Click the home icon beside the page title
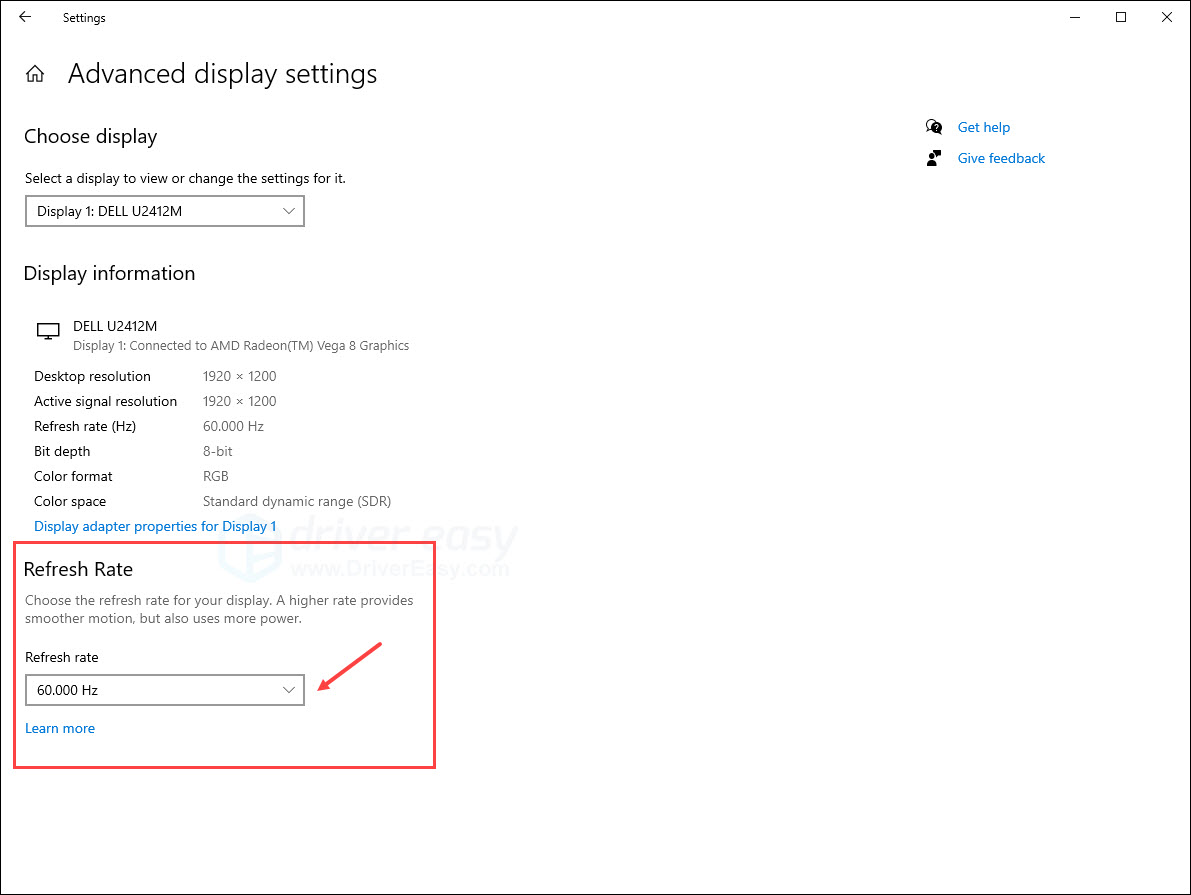The image size is (1191, 895). [35, 73]
